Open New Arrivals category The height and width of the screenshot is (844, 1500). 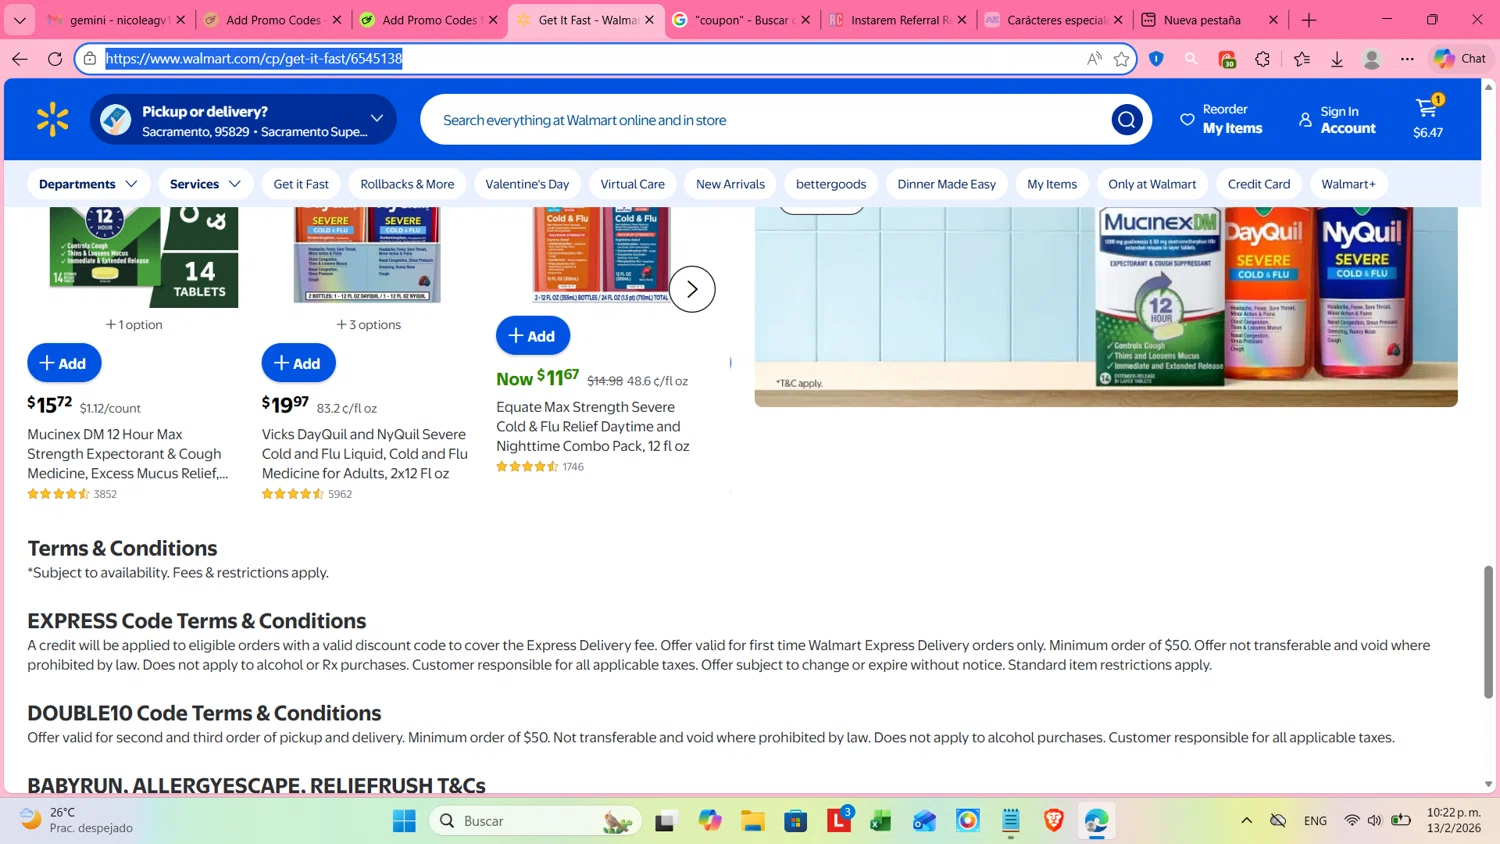[x=730, y=184]
